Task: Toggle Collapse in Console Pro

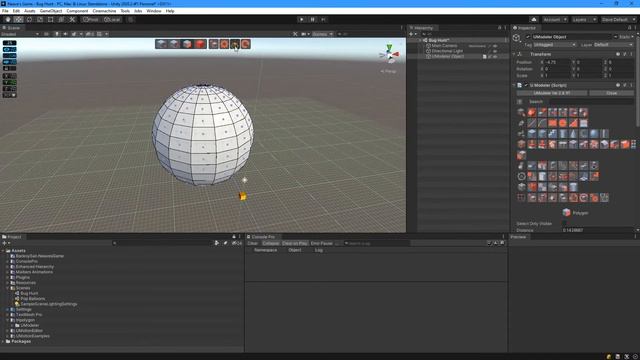Action: pyautogui.click(x=270, y=243)
